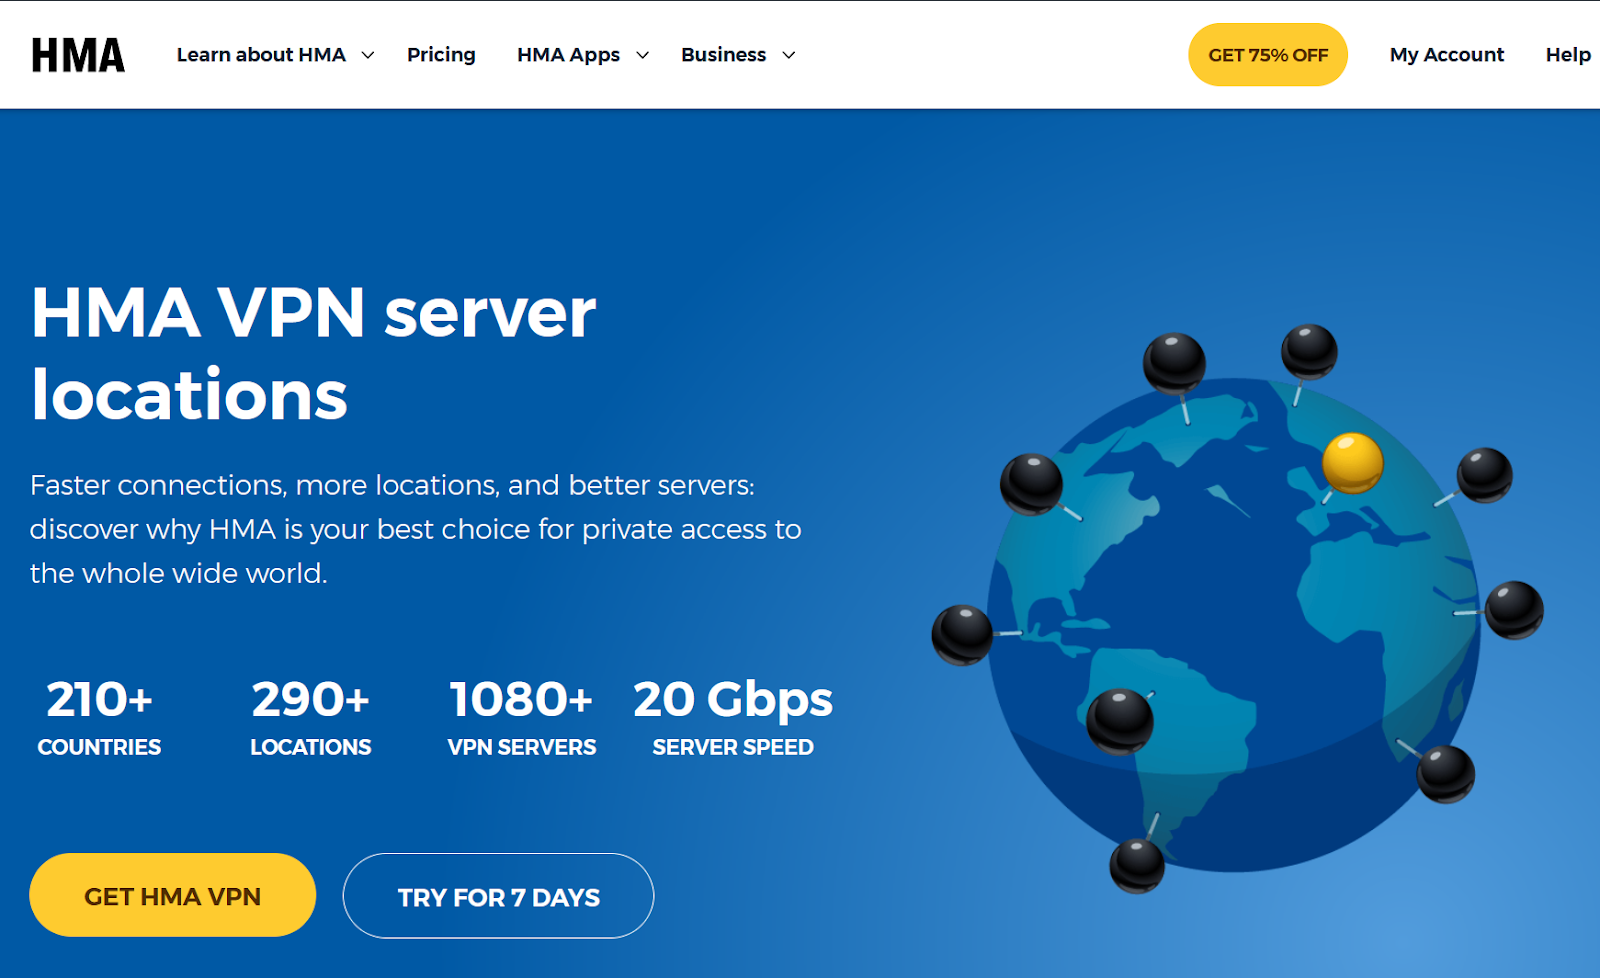Click the HMA VPN server locations heading
Screen dimensions: 1600x978
tap(313, 353)
